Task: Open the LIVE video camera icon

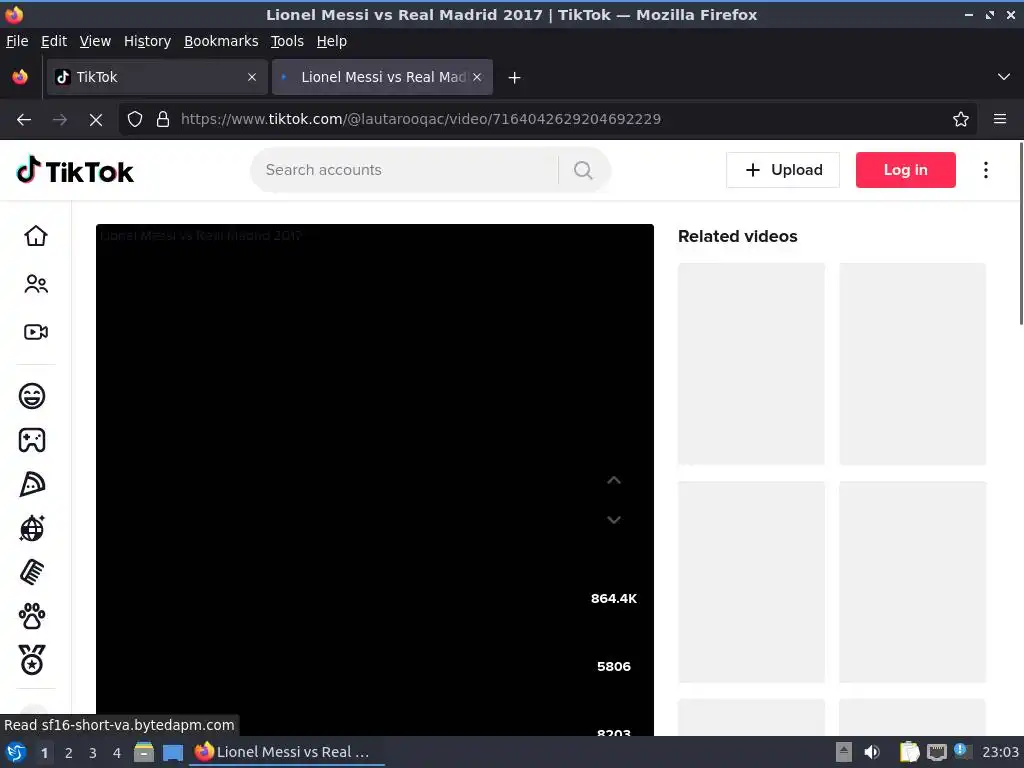Action: pos(36,332)
